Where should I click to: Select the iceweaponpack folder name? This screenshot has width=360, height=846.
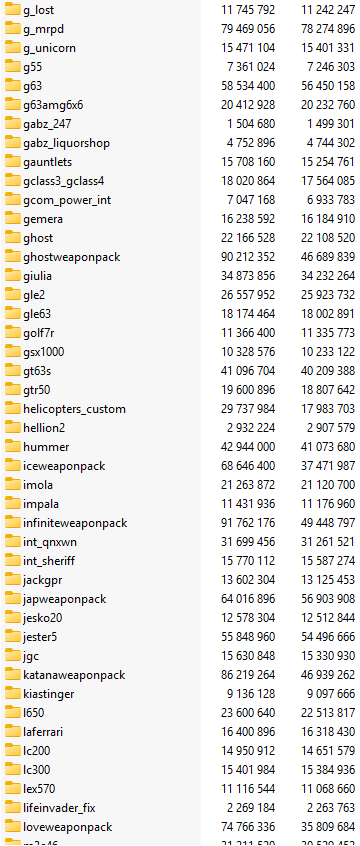[x=64, y=466]
